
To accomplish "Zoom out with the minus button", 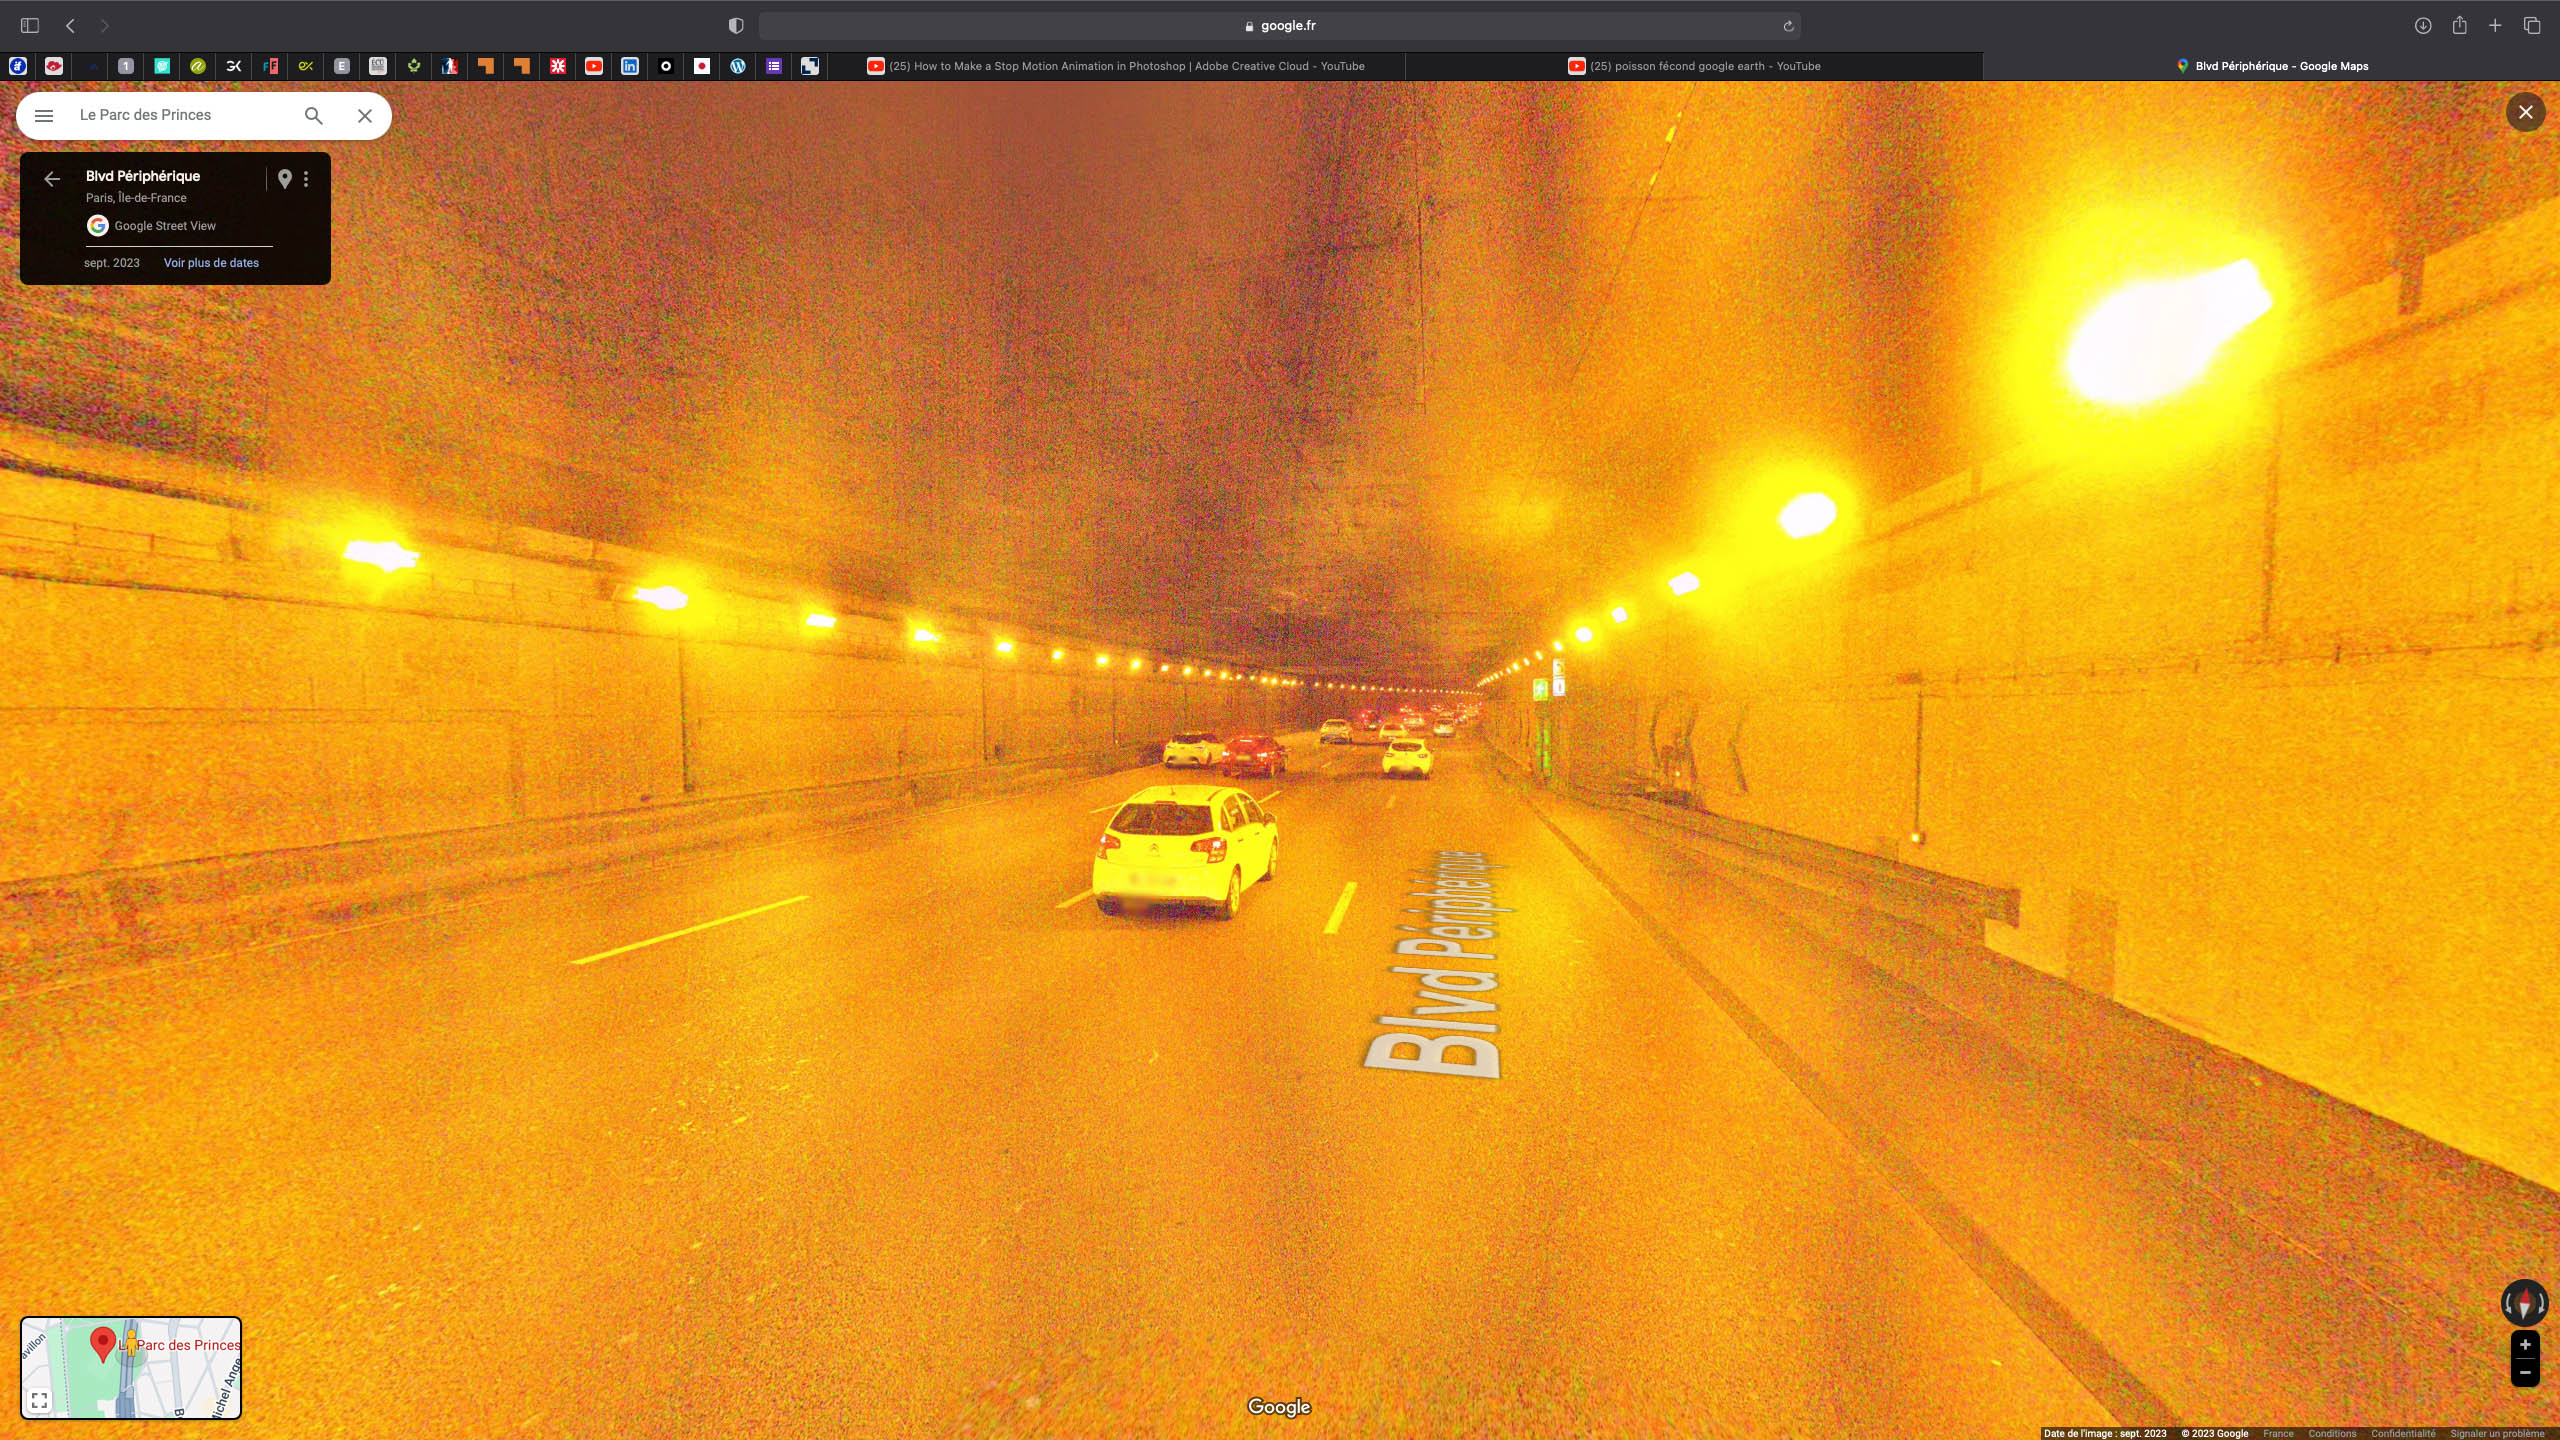I will (2525, 1373).
